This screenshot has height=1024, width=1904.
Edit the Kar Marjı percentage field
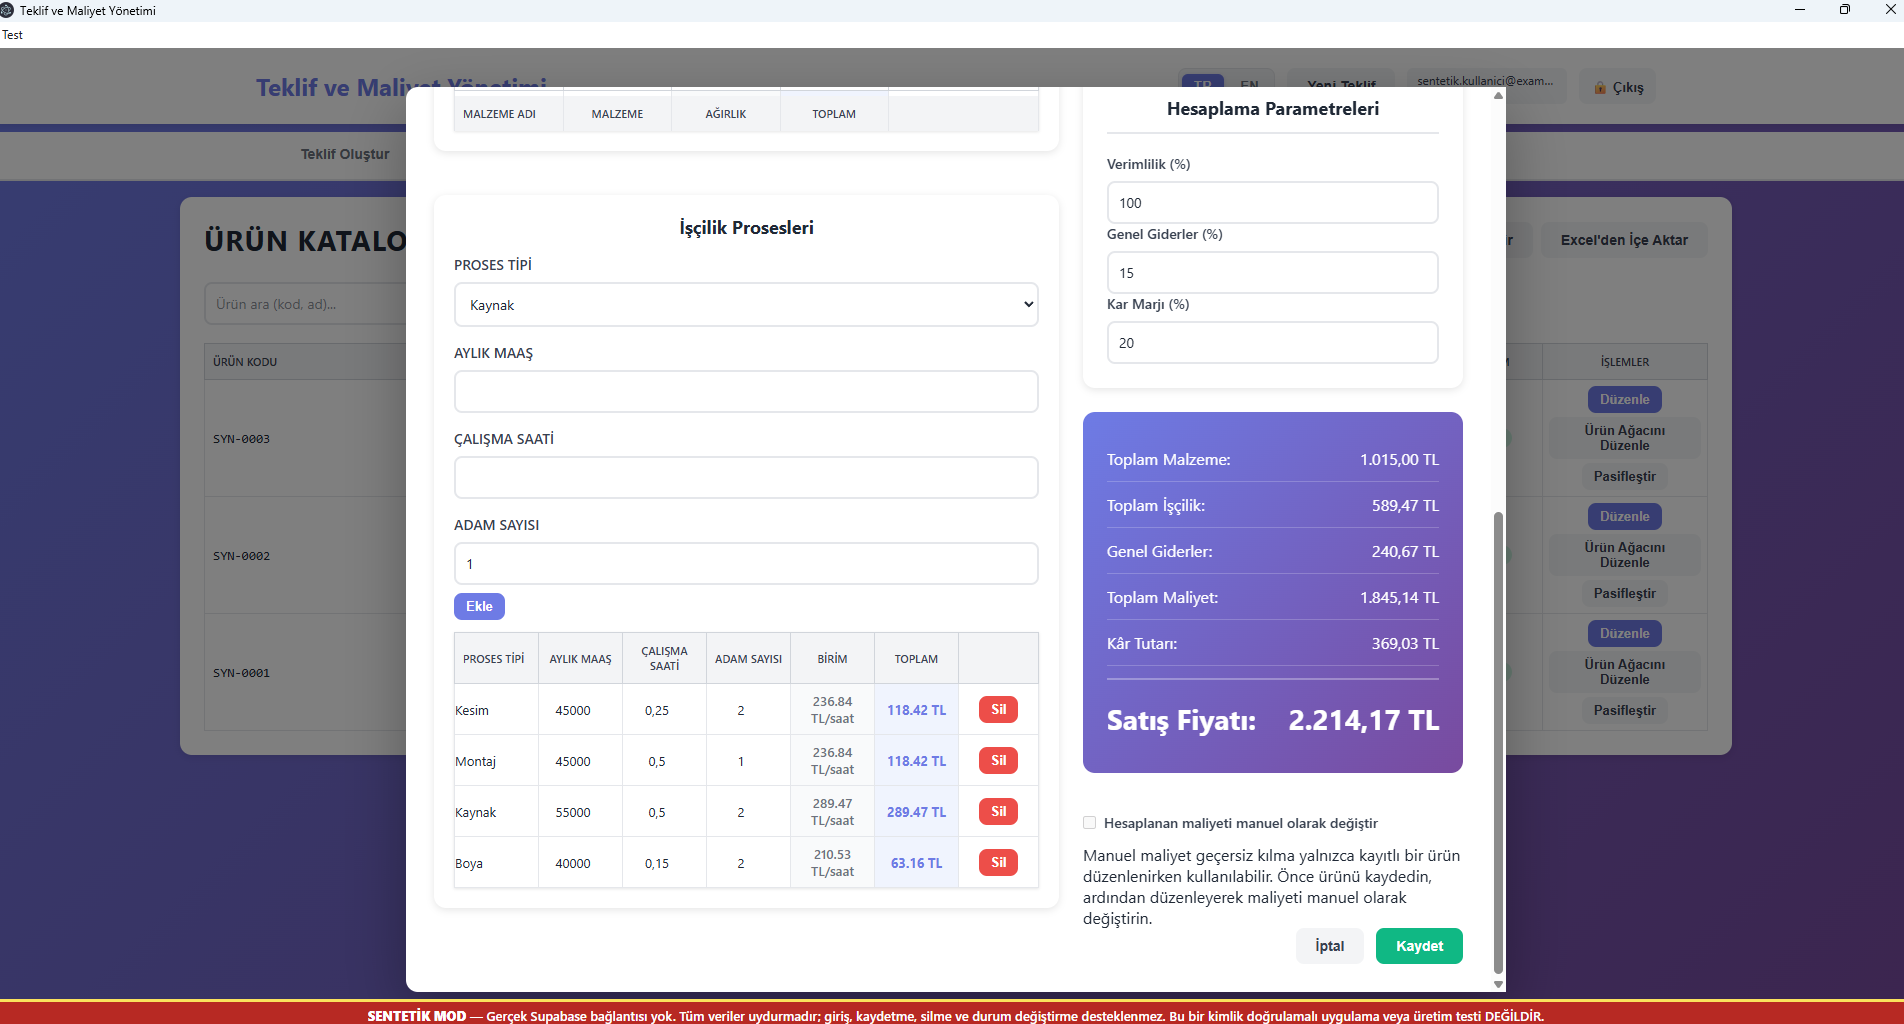pyautogui.click(x=1272, y=343)
